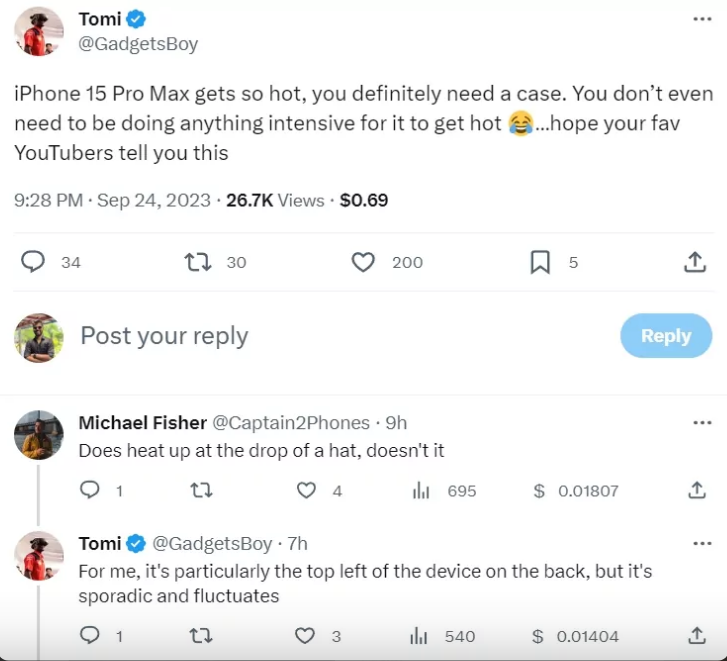
Task: Reply to Tomi's 7h comment
Action: point(90,636)
